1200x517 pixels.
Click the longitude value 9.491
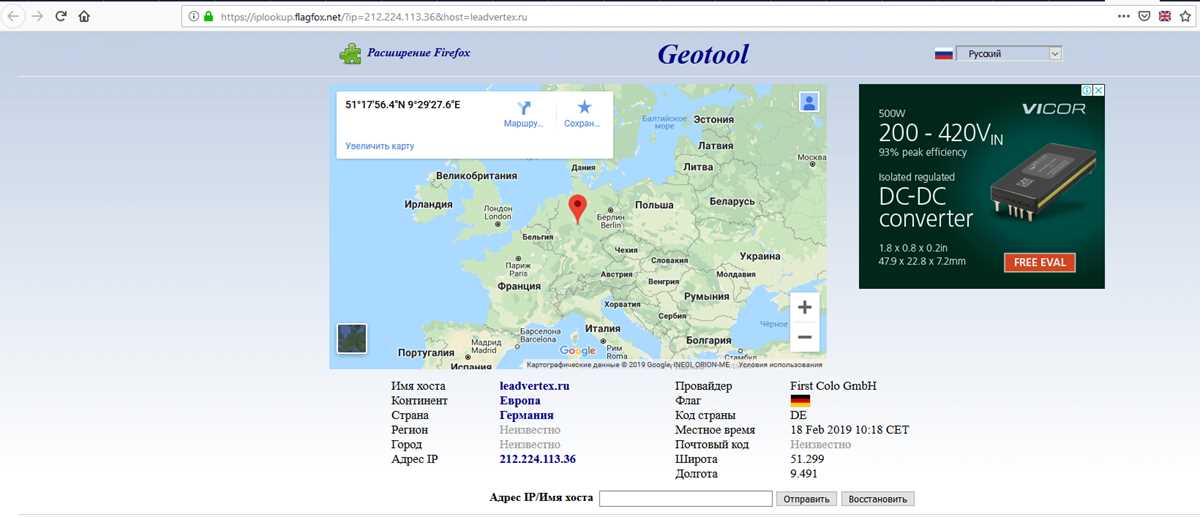tap(803, 473)
